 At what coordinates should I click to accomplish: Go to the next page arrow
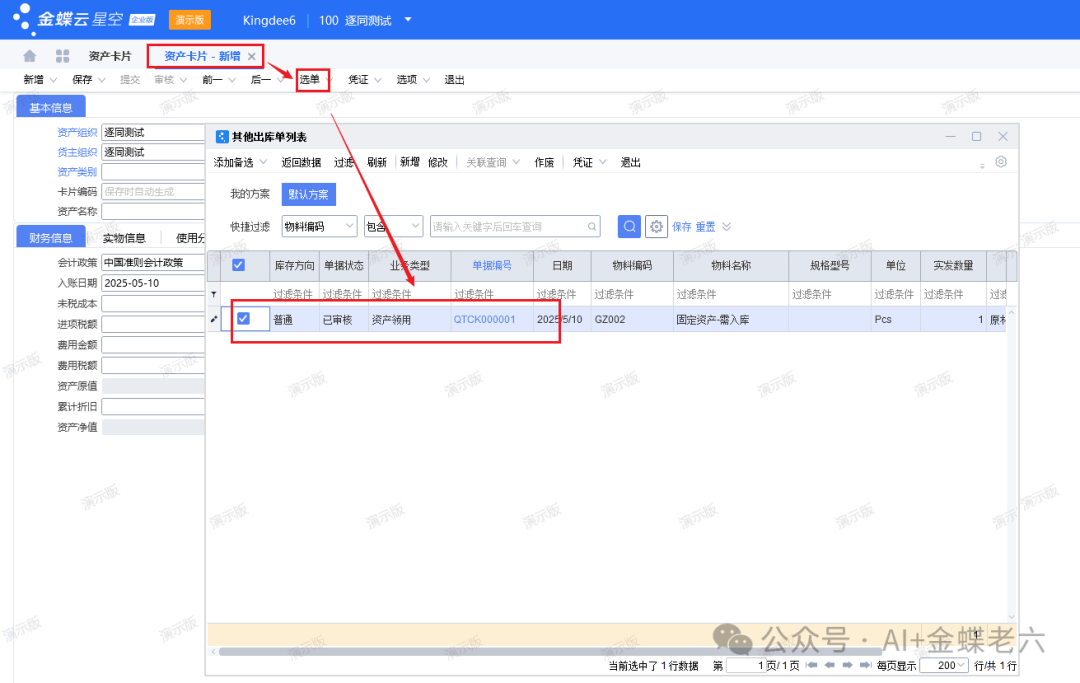(x=847, y=665)
